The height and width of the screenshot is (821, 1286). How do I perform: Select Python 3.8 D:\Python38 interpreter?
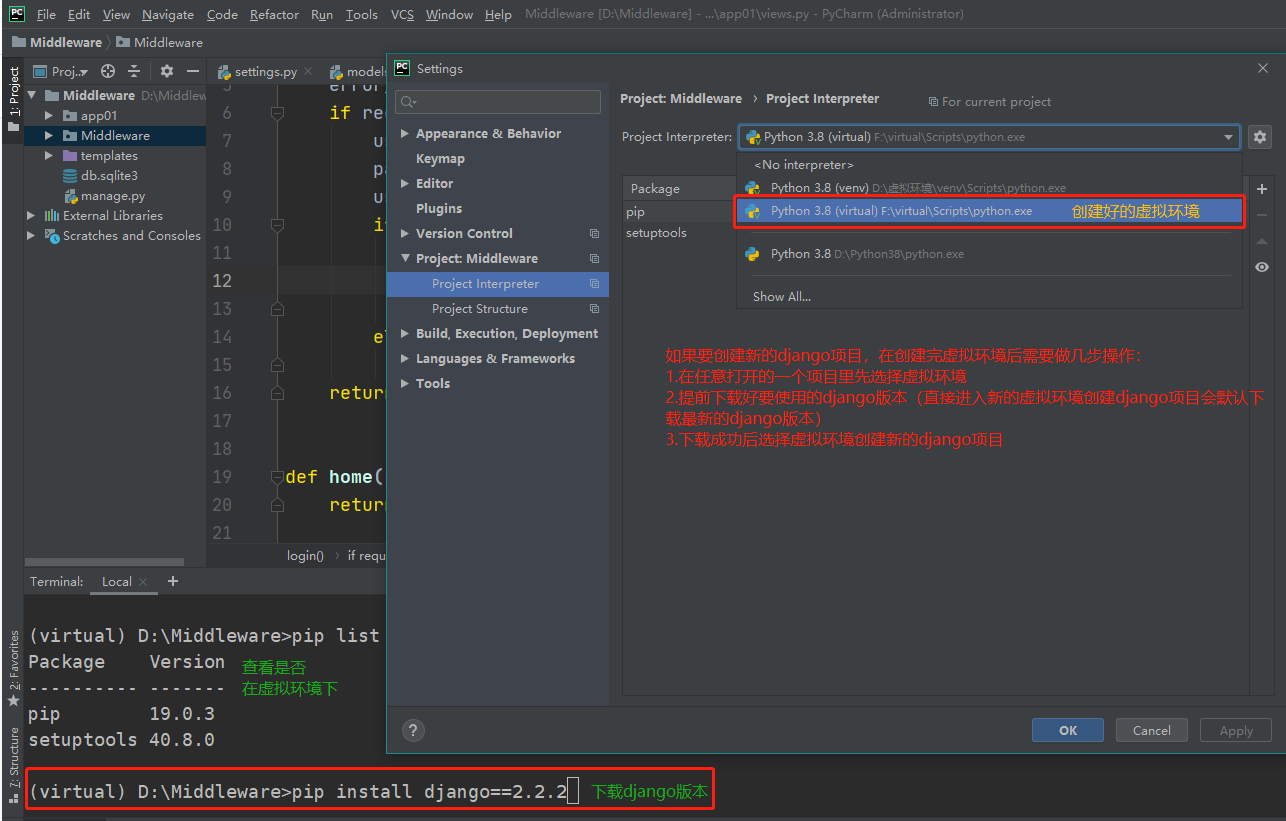[x=989, y=254]
